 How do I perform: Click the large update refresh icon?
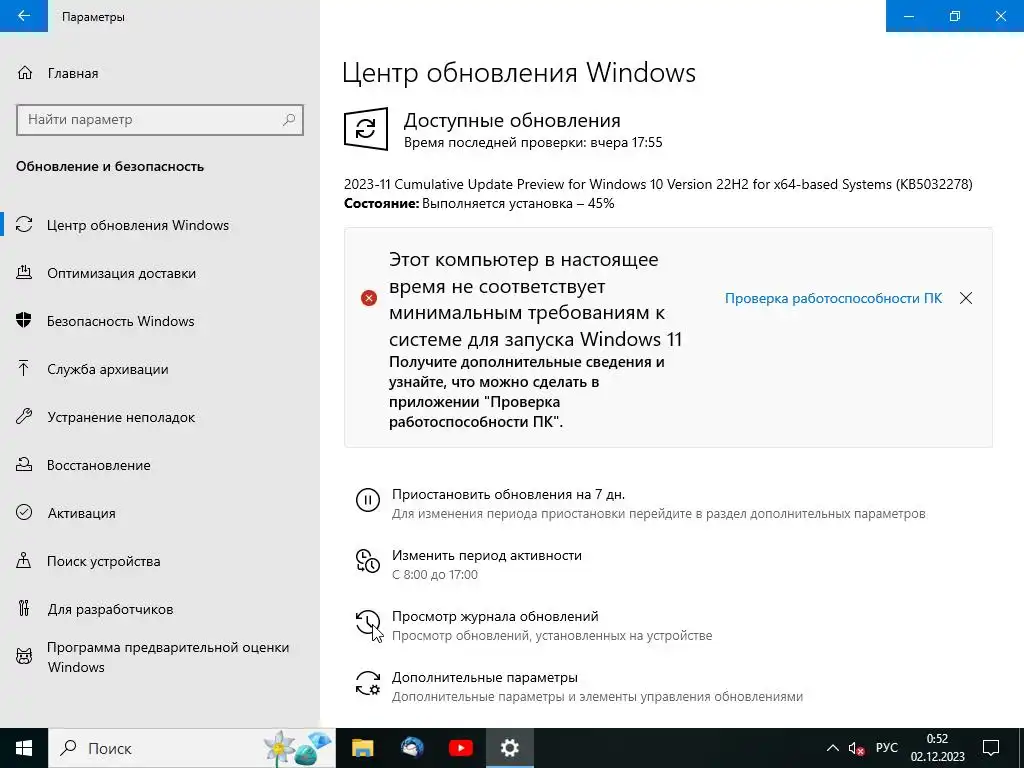click(x=366, y=129)
